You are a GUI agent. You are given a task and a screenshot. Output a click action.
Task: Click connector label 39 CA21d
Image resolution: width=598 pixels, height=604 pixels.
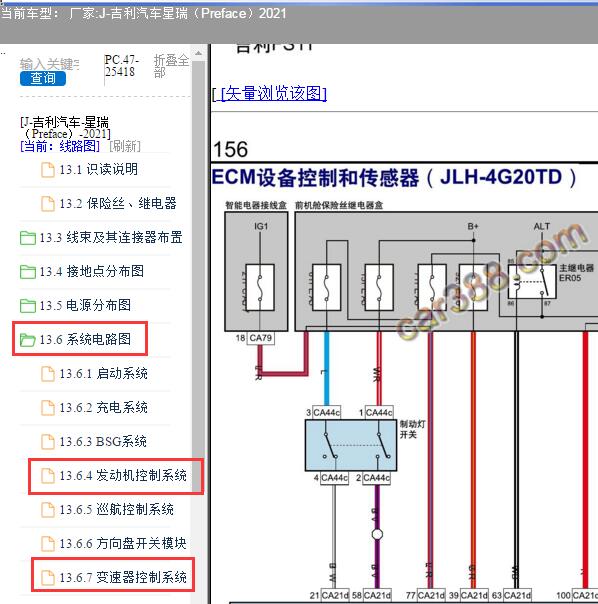(468, 595)
